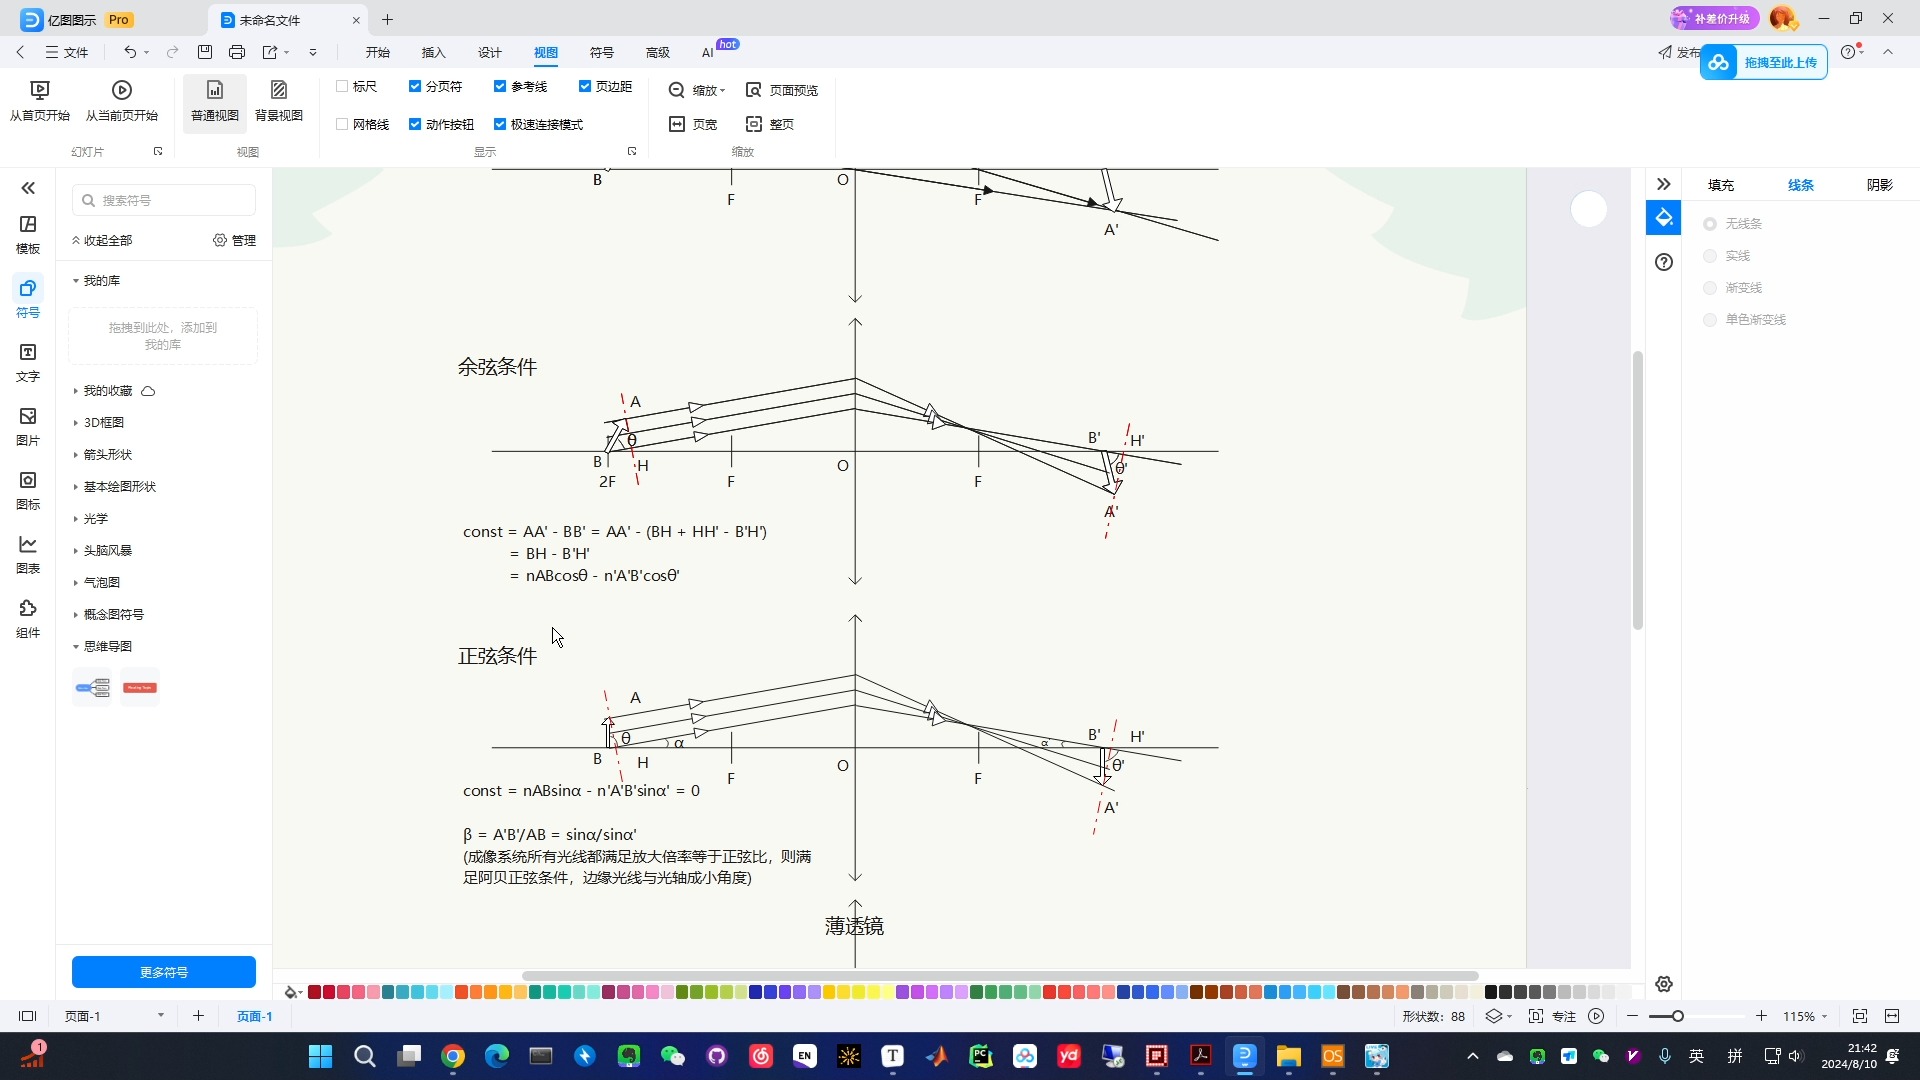This screenshot has width=1920, height=1080.
Task: Disable the 参考线 checkbox
Action: point(500,86)
